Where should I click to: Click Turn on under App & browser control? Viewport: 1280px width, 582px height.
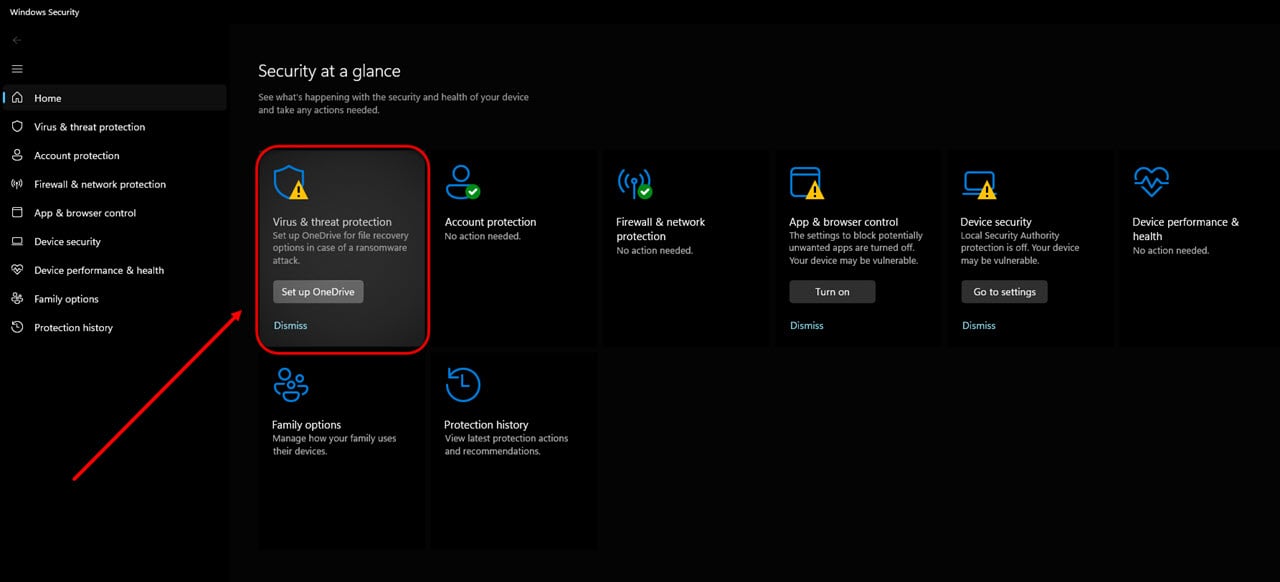point(832,292)
